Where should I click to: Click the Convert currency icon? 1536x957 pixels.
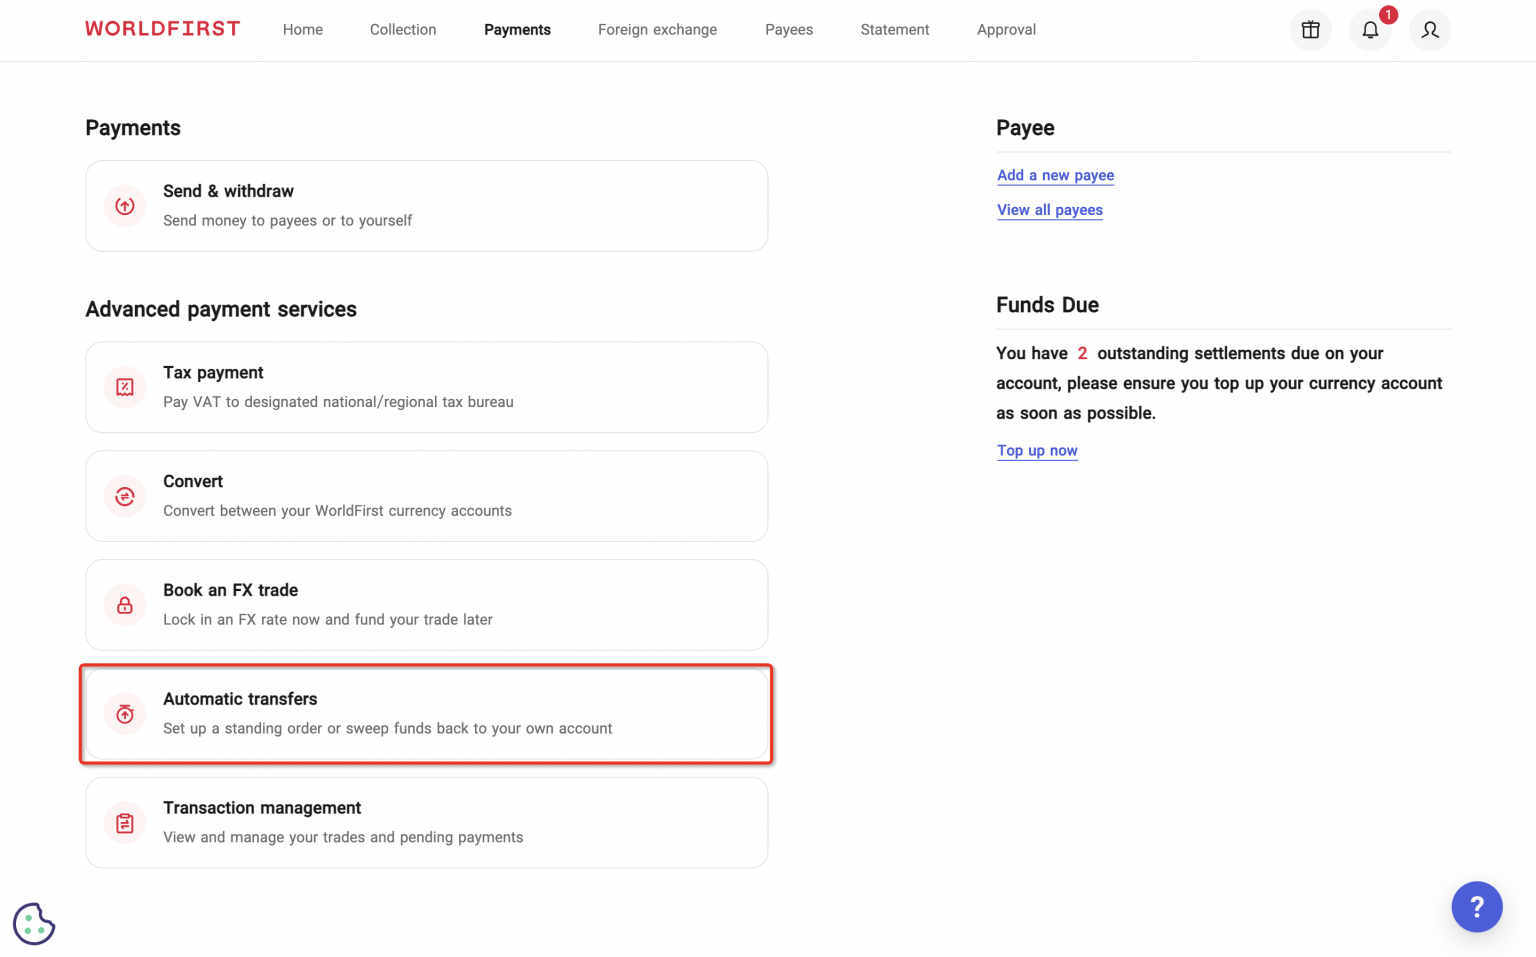point(124,495)
